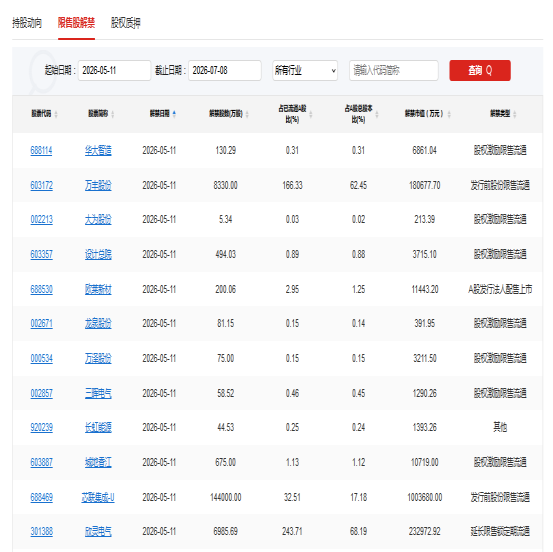Image resolution: width=553 pixels, height=552 pixels.
Task: Click 延长限售锁定期流通 in 301388 row
Action: 500,531
